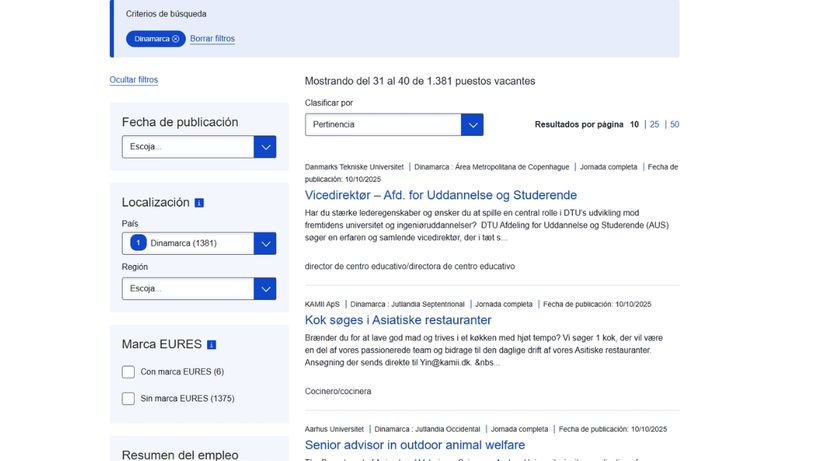Show 10 results per page
This screenshot has width=820, height=461.
tap(634, 125)
